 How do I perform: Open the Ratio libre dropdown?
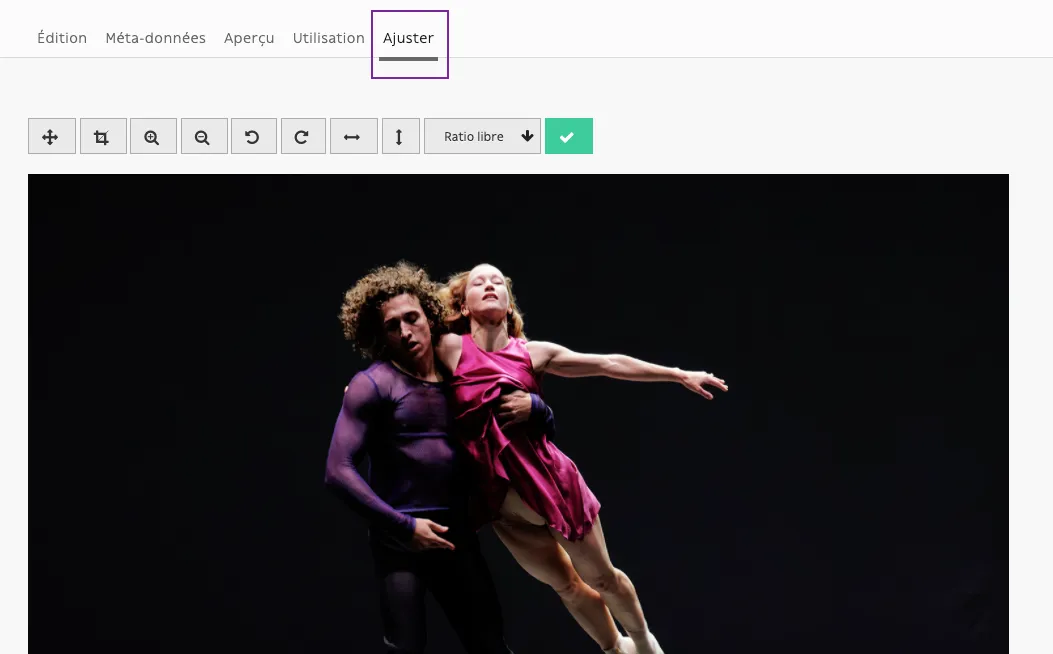[482, 136]
